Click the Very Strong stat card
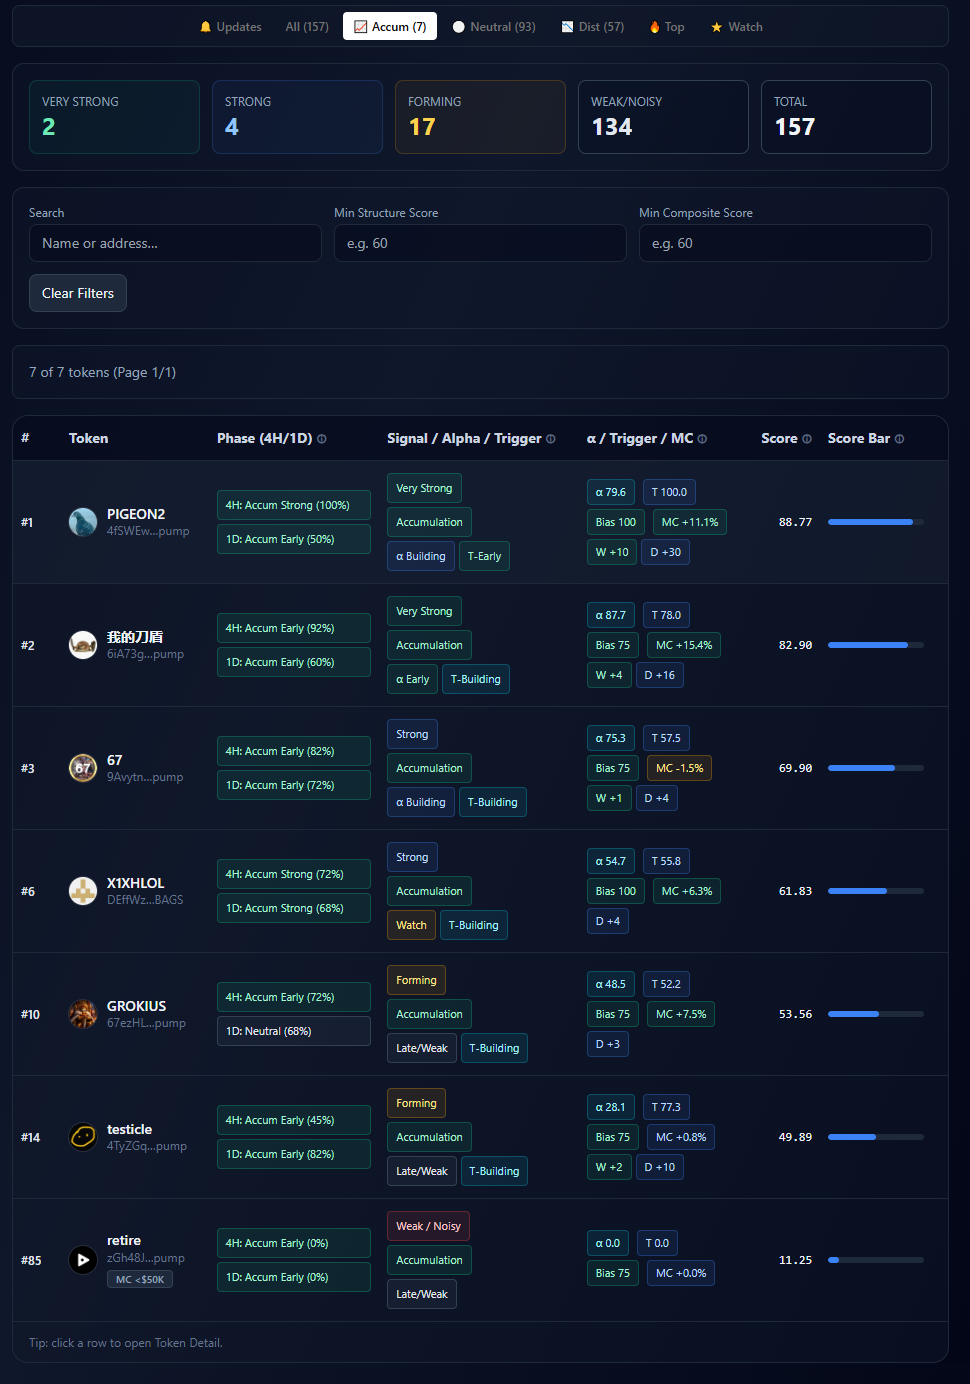Image resolution: width=970 pixels, height=1384 pixels. 114,117
